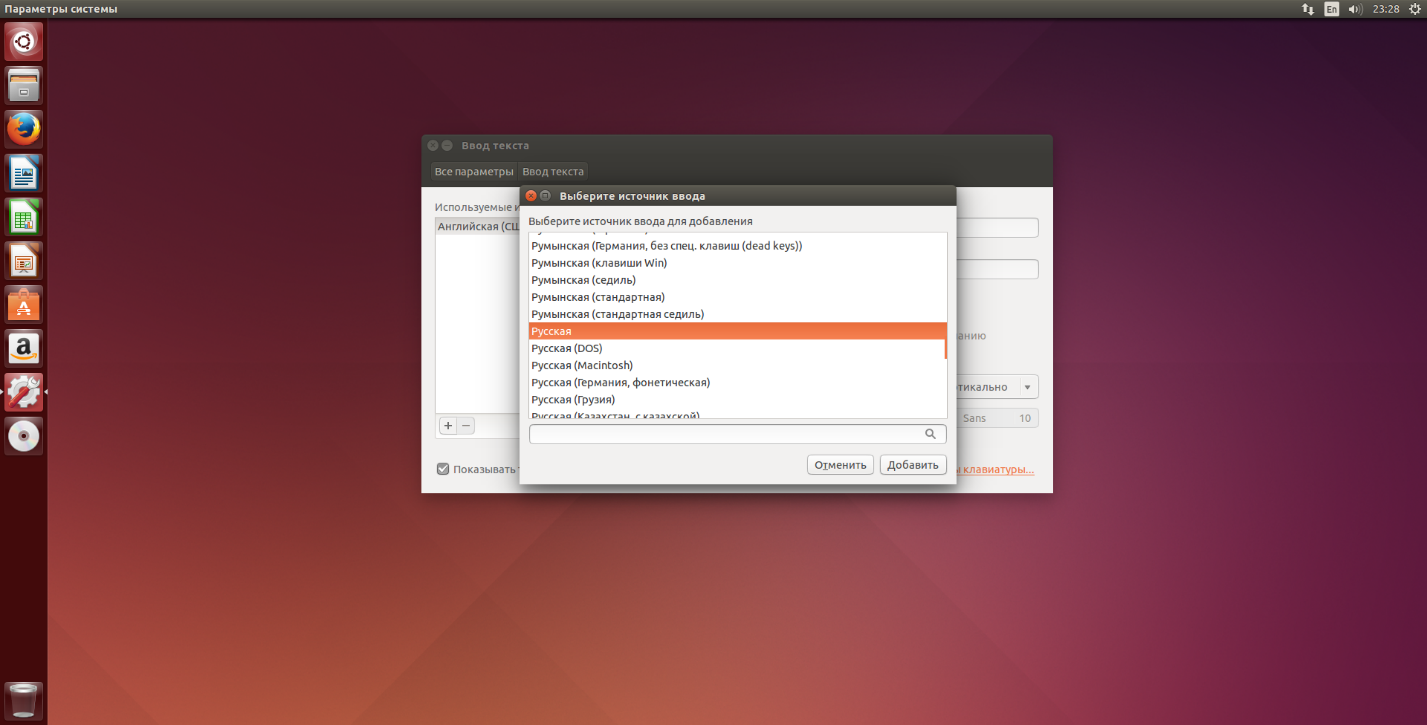Launch LibreOffice Writer from launcher

24,173
